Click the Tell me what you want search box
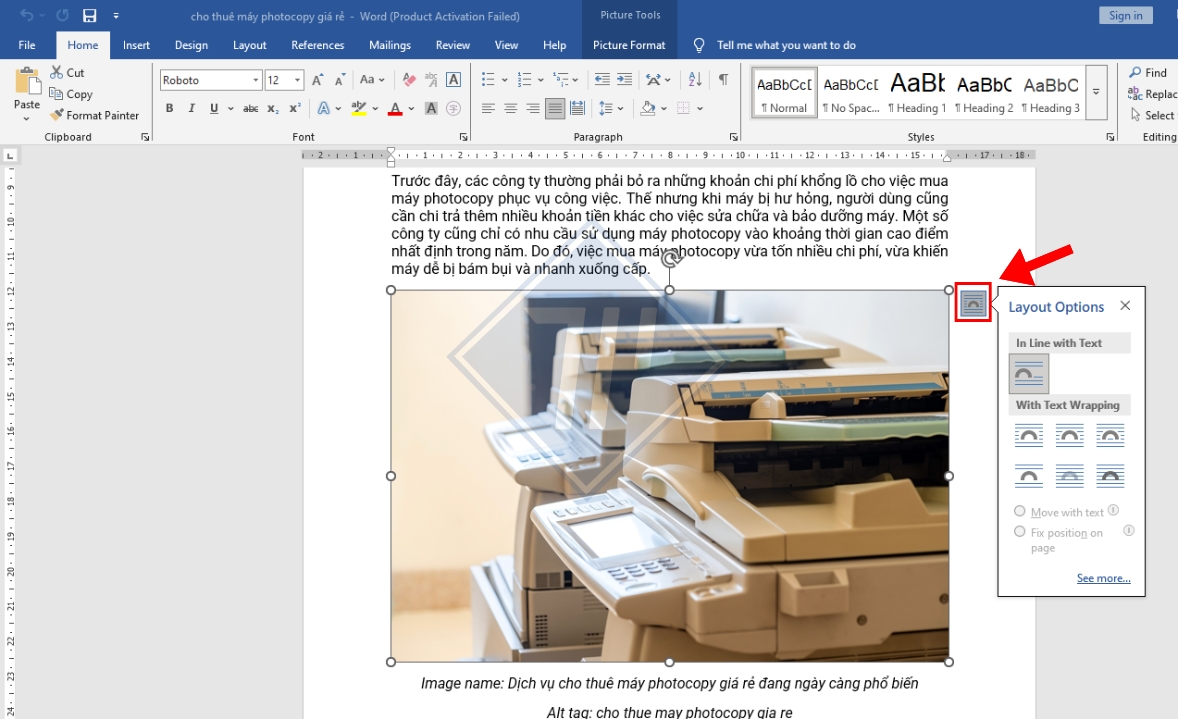Image resolution: width=1178 pixels, height=719 pixels. [785, 45]
